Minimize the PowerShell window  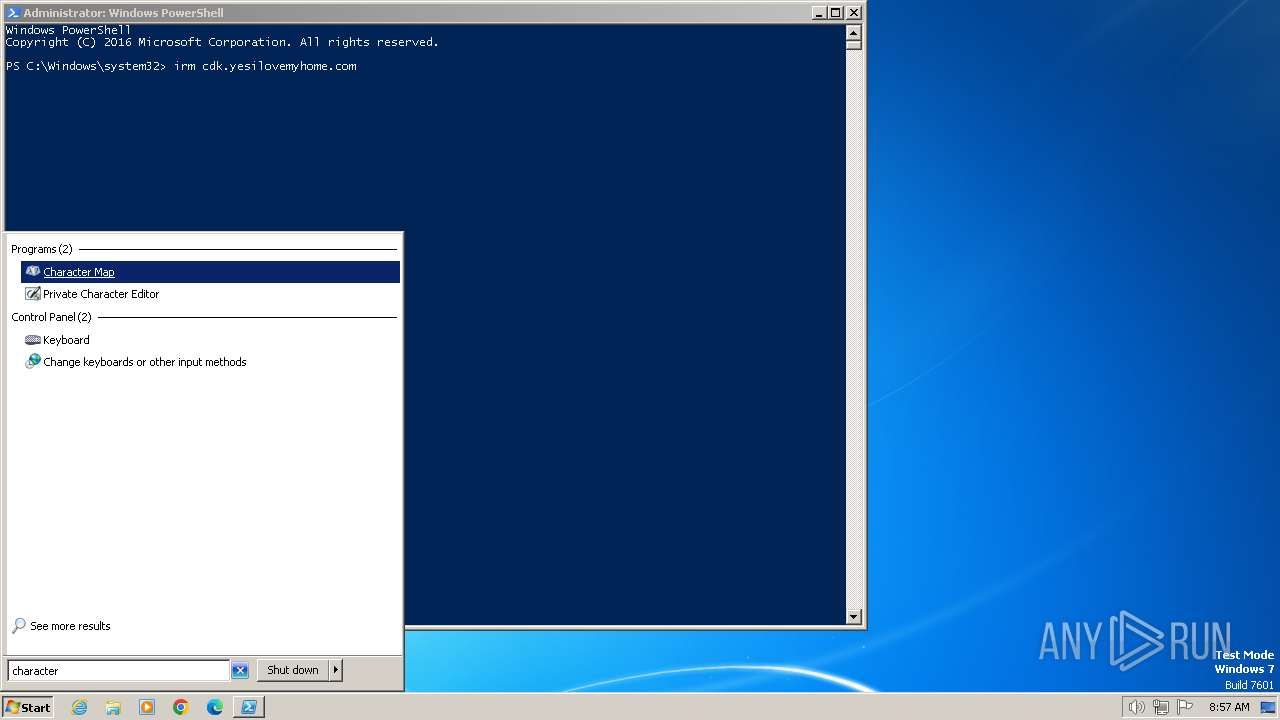819,13
